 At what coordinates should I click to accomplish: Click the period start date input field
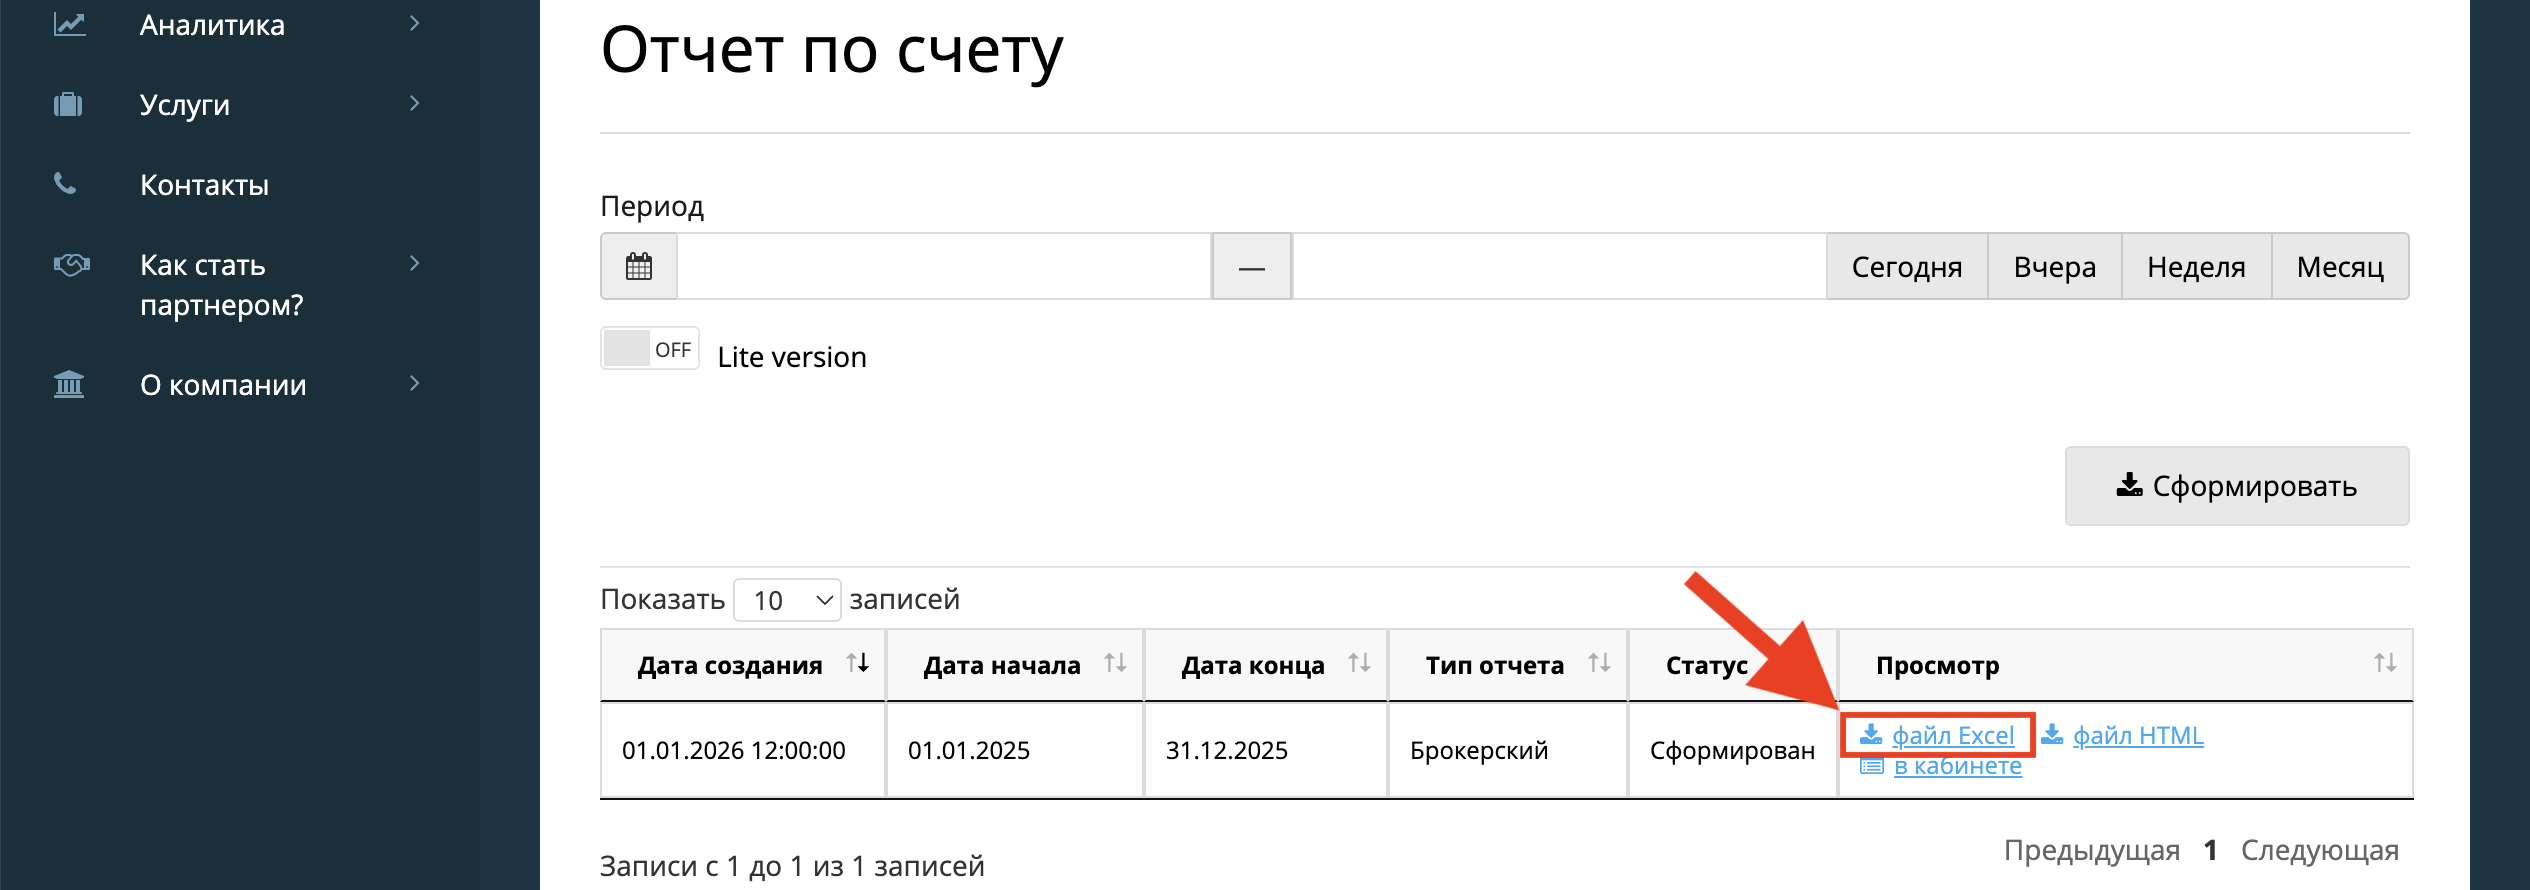[943, 267]
